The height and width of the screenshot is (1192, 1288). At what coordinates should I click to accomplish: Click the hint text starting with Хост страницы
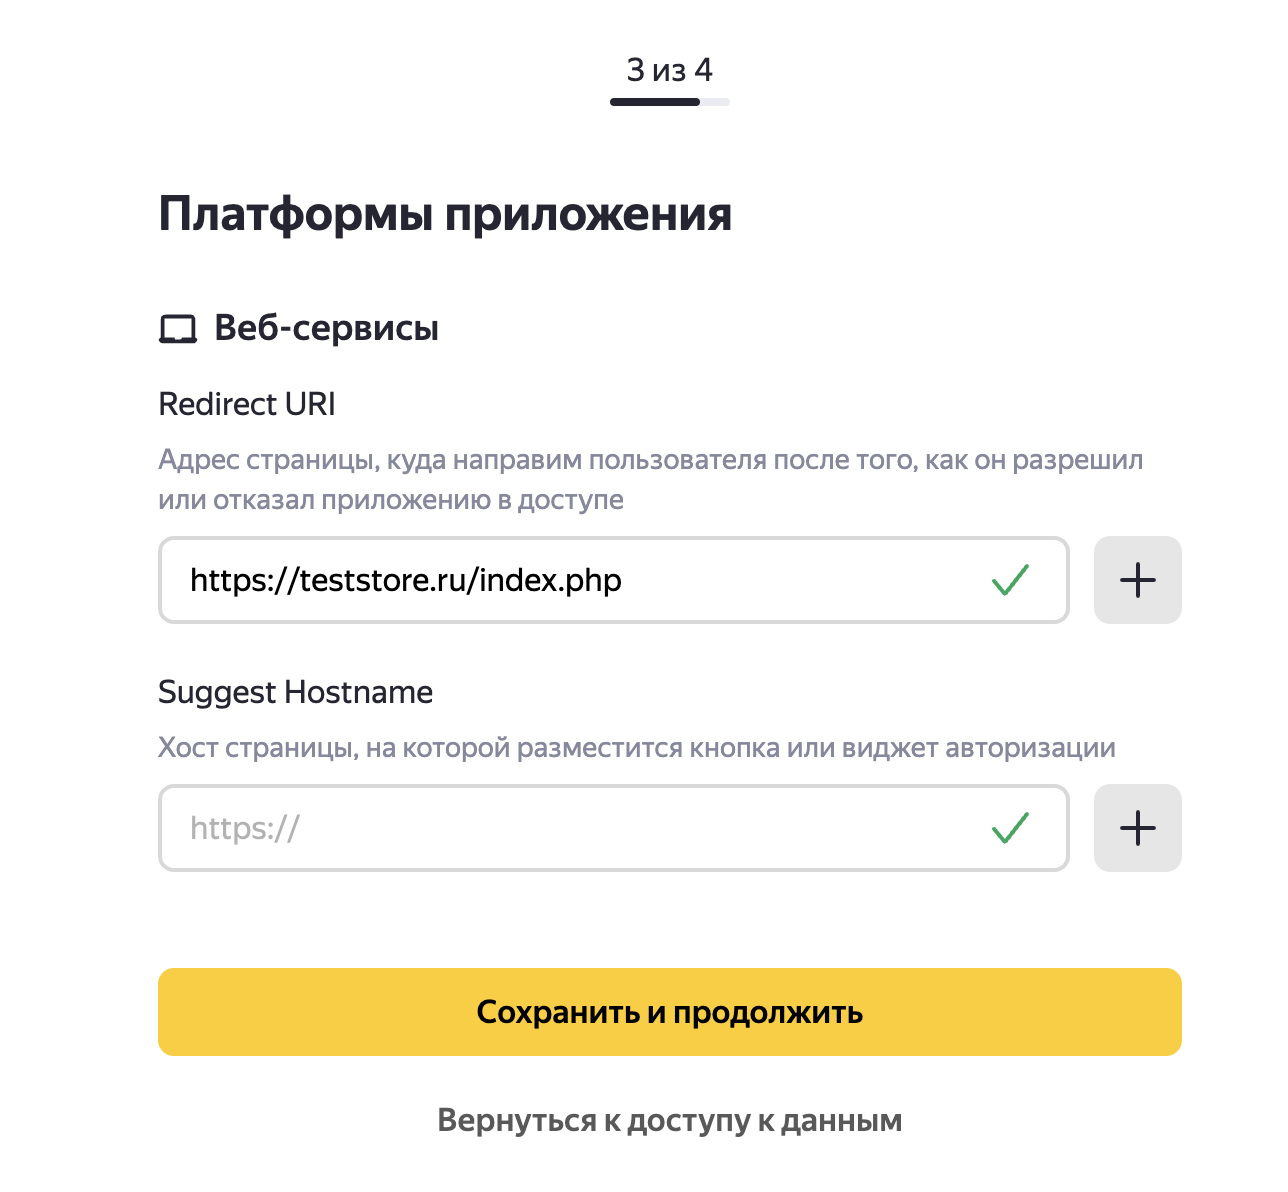(x=636, y=748)
